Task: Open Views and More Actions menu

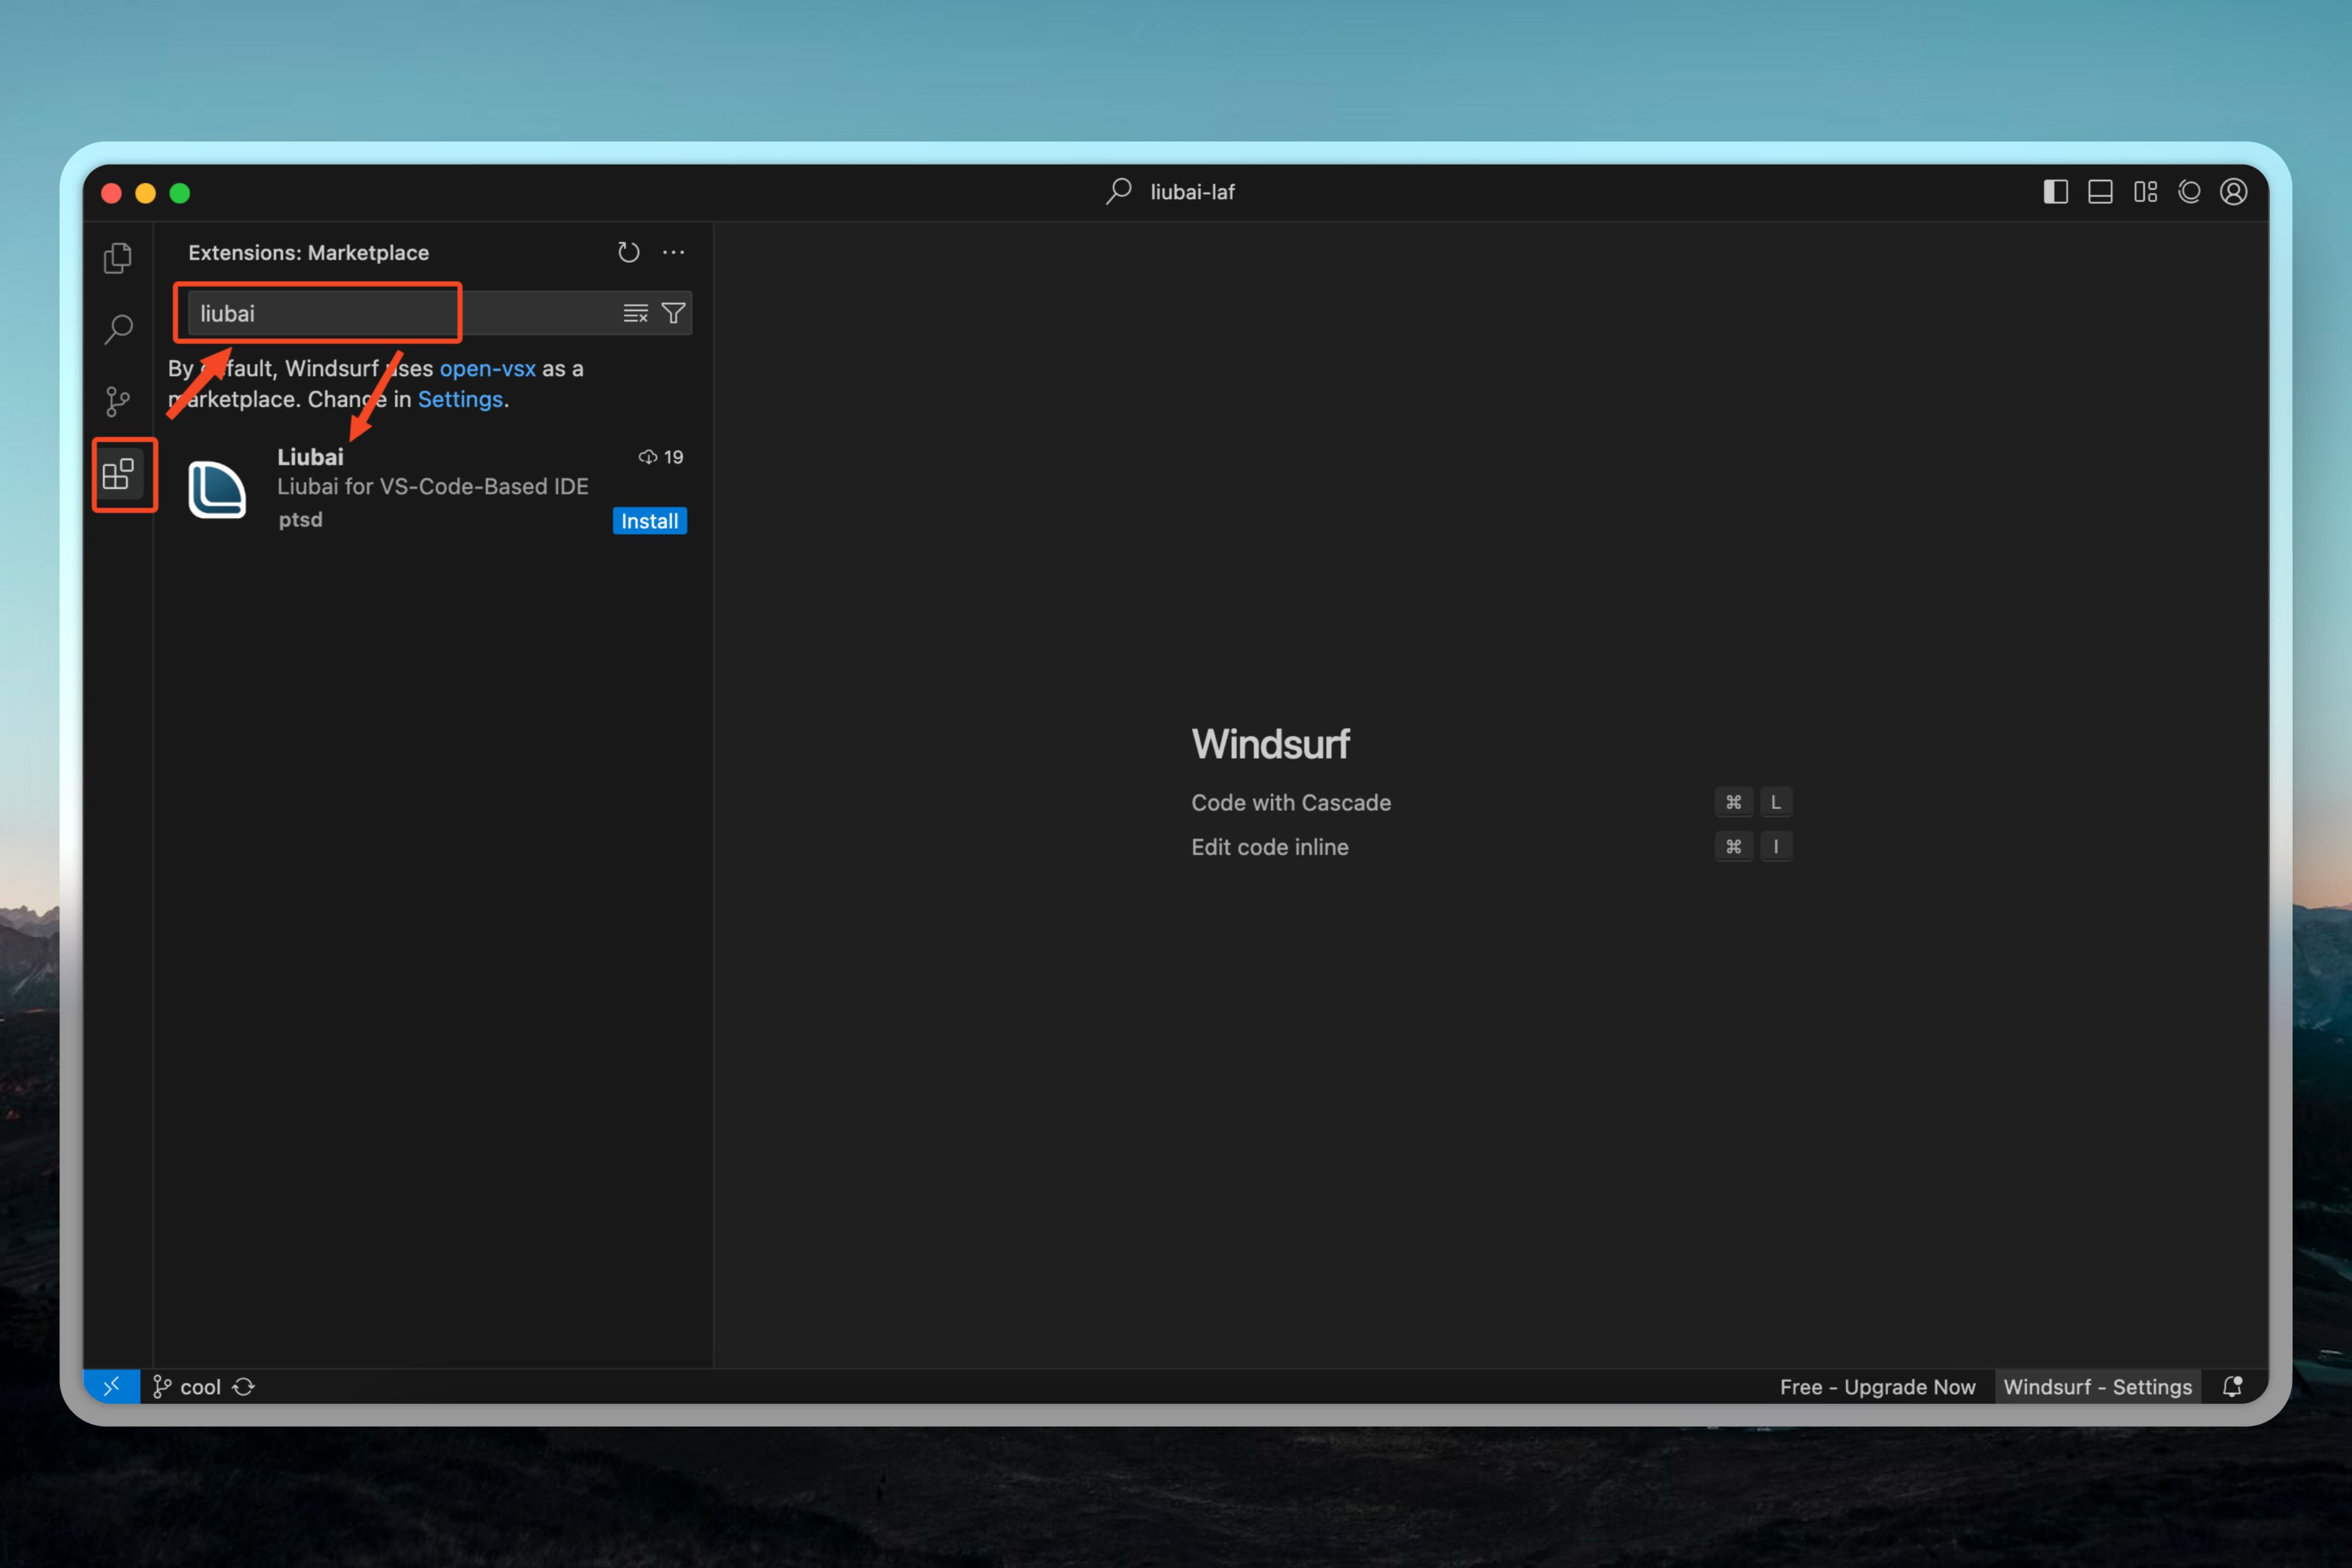Action: tap(674, 252)
